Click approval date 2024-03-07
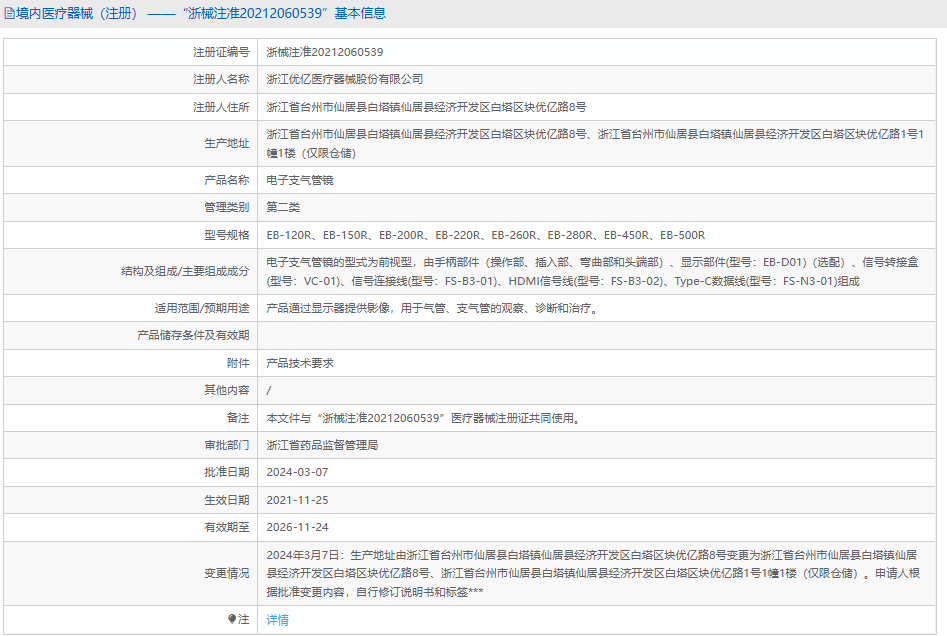 click(x=297, y=472)
